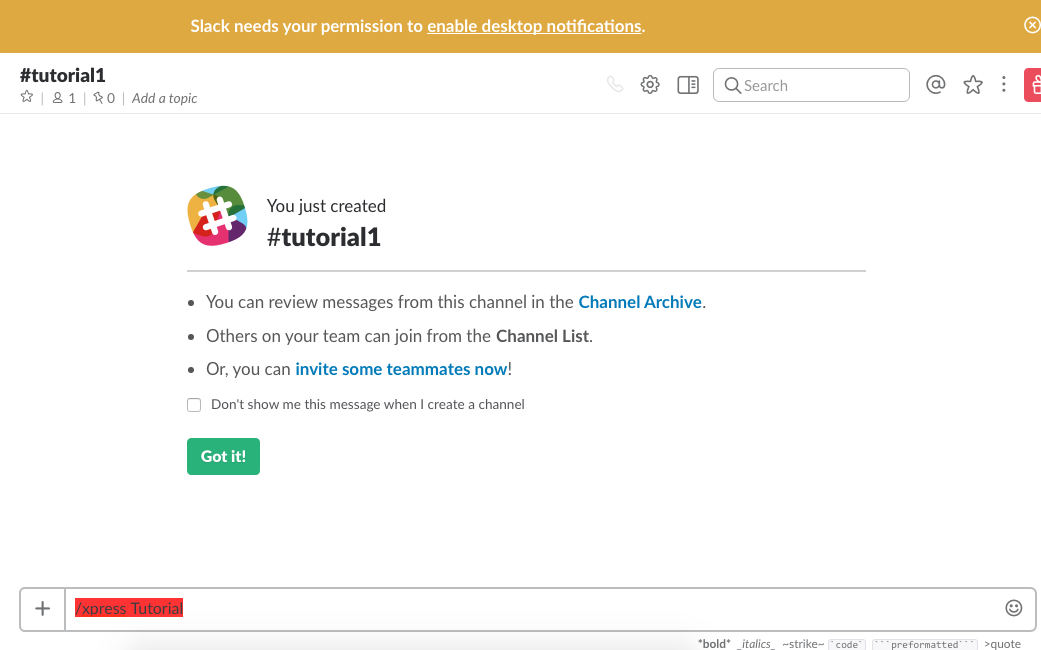This screenshot has height=650, width=1041.
Task: Click the search magnifier icon
Action: 732,86
